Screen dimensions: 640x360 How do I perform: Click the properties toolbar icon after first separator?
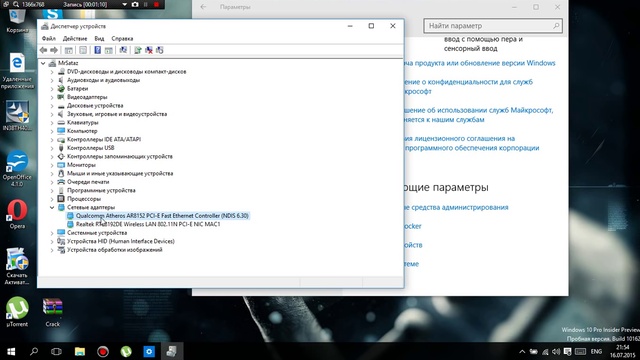click(x=83, y=50)
